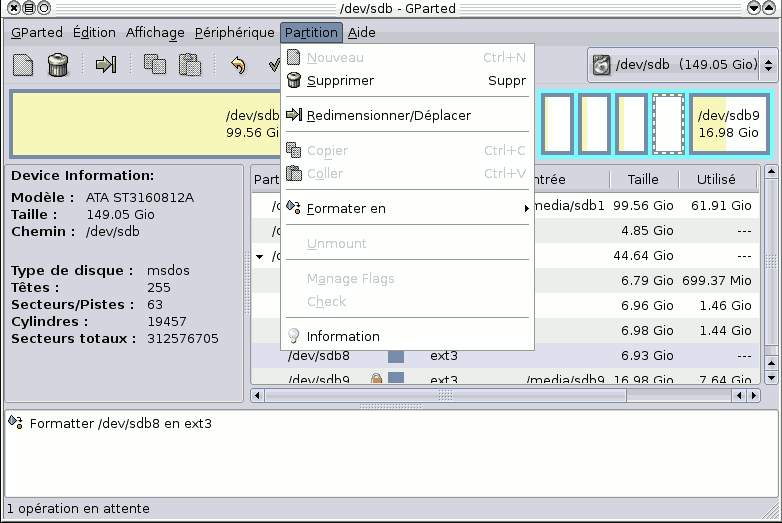Click the 312576705 total sectors value

point(183,339)
